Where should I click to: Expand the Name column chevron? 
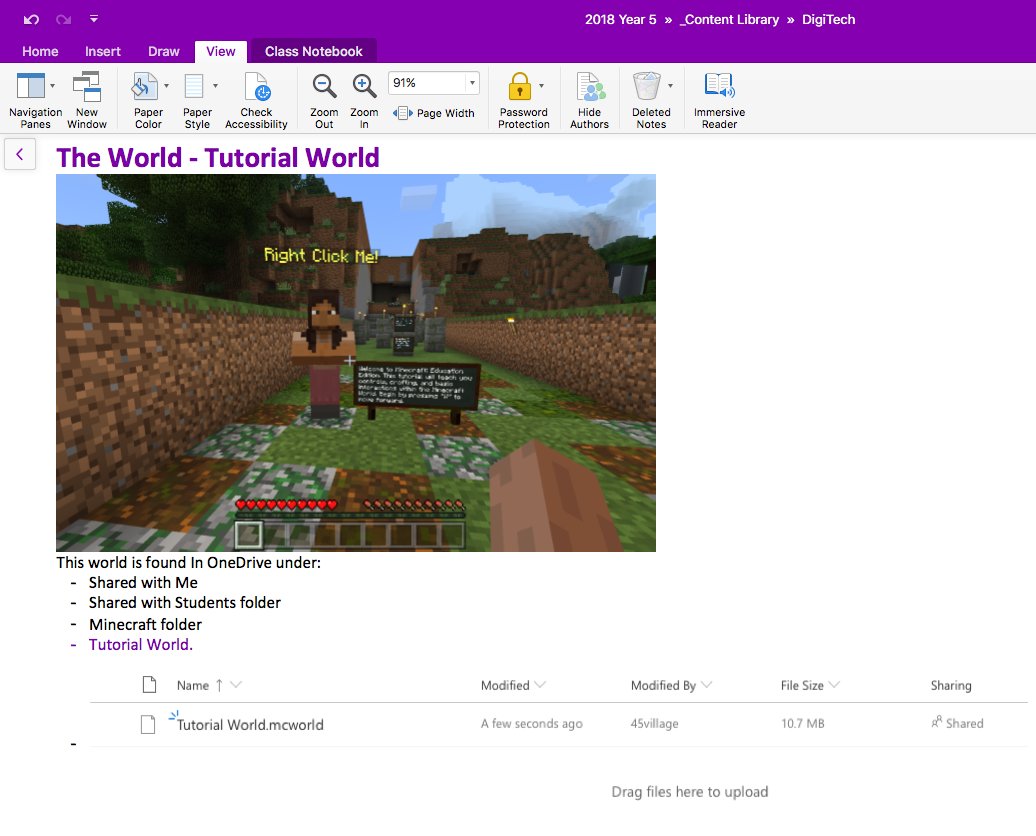236,685
